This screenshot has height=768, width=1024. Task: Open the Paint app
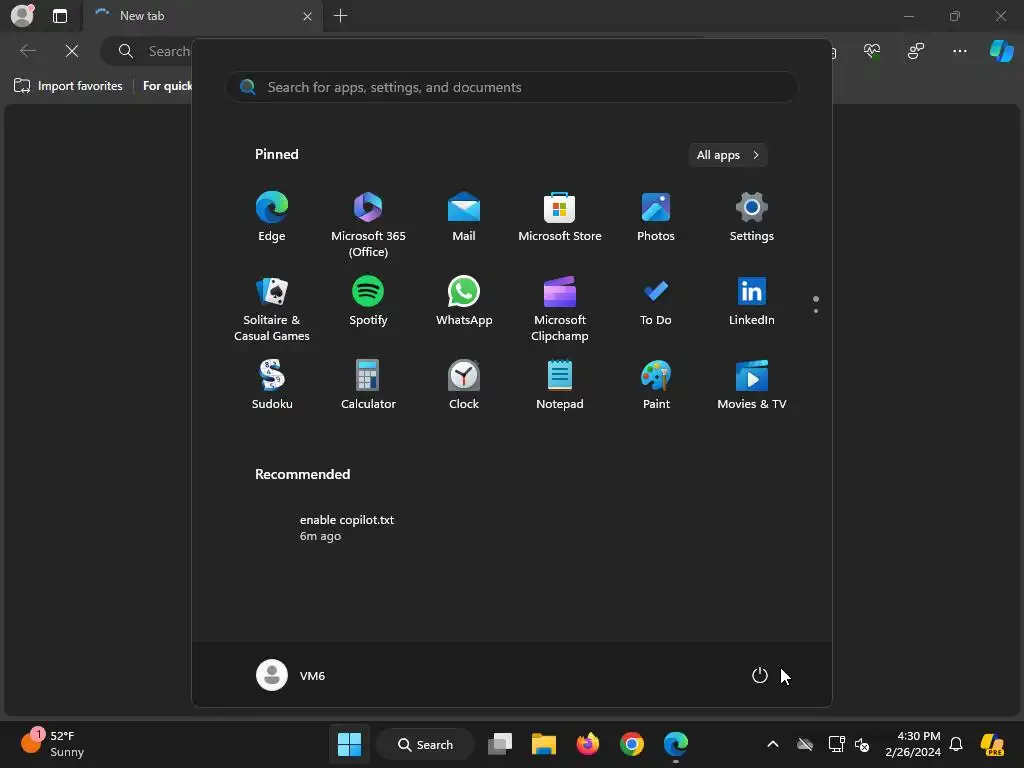(x=656, y=385)
